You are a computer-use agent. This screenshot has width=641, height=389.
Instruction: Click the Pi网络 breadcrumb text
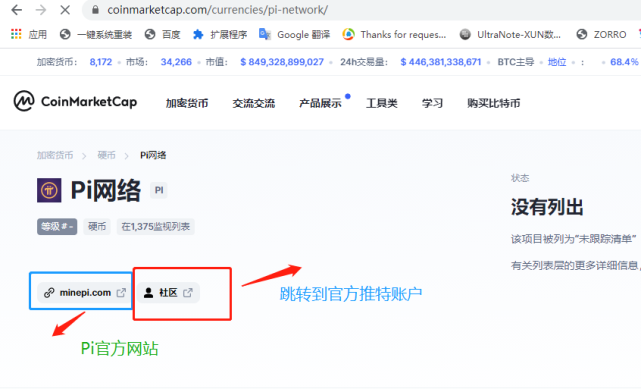click(153, 155)
